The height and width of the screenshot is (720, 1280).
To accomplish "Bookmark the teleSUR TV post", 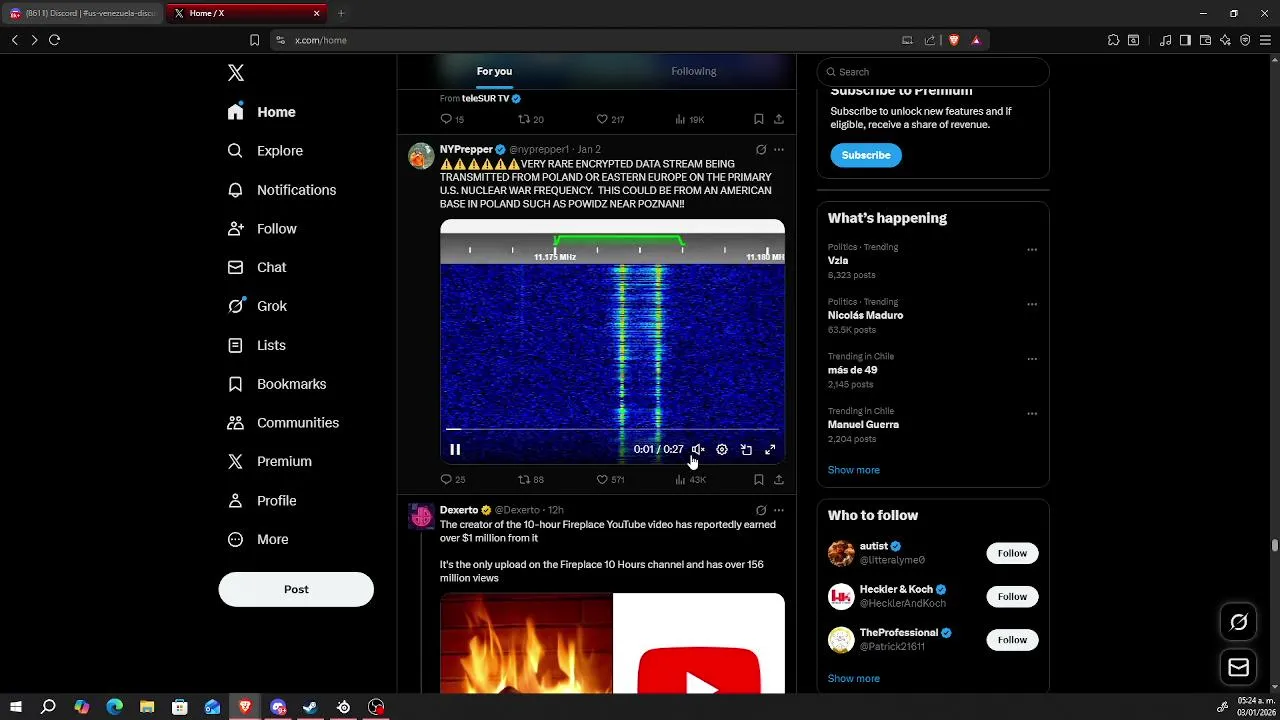I will (758, 119).
